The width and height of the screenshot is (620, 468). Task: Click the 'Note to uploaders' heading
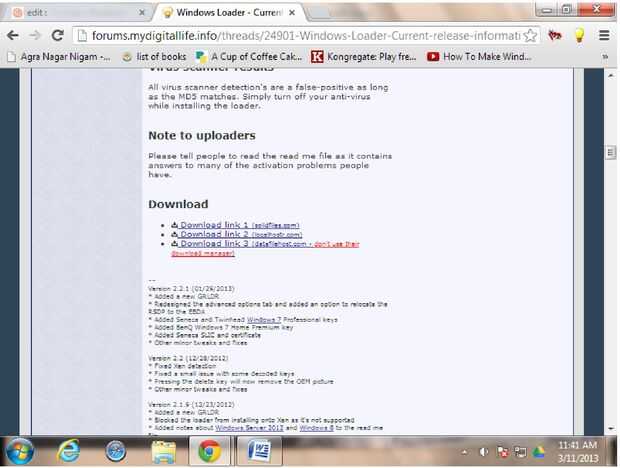(202, 136)
